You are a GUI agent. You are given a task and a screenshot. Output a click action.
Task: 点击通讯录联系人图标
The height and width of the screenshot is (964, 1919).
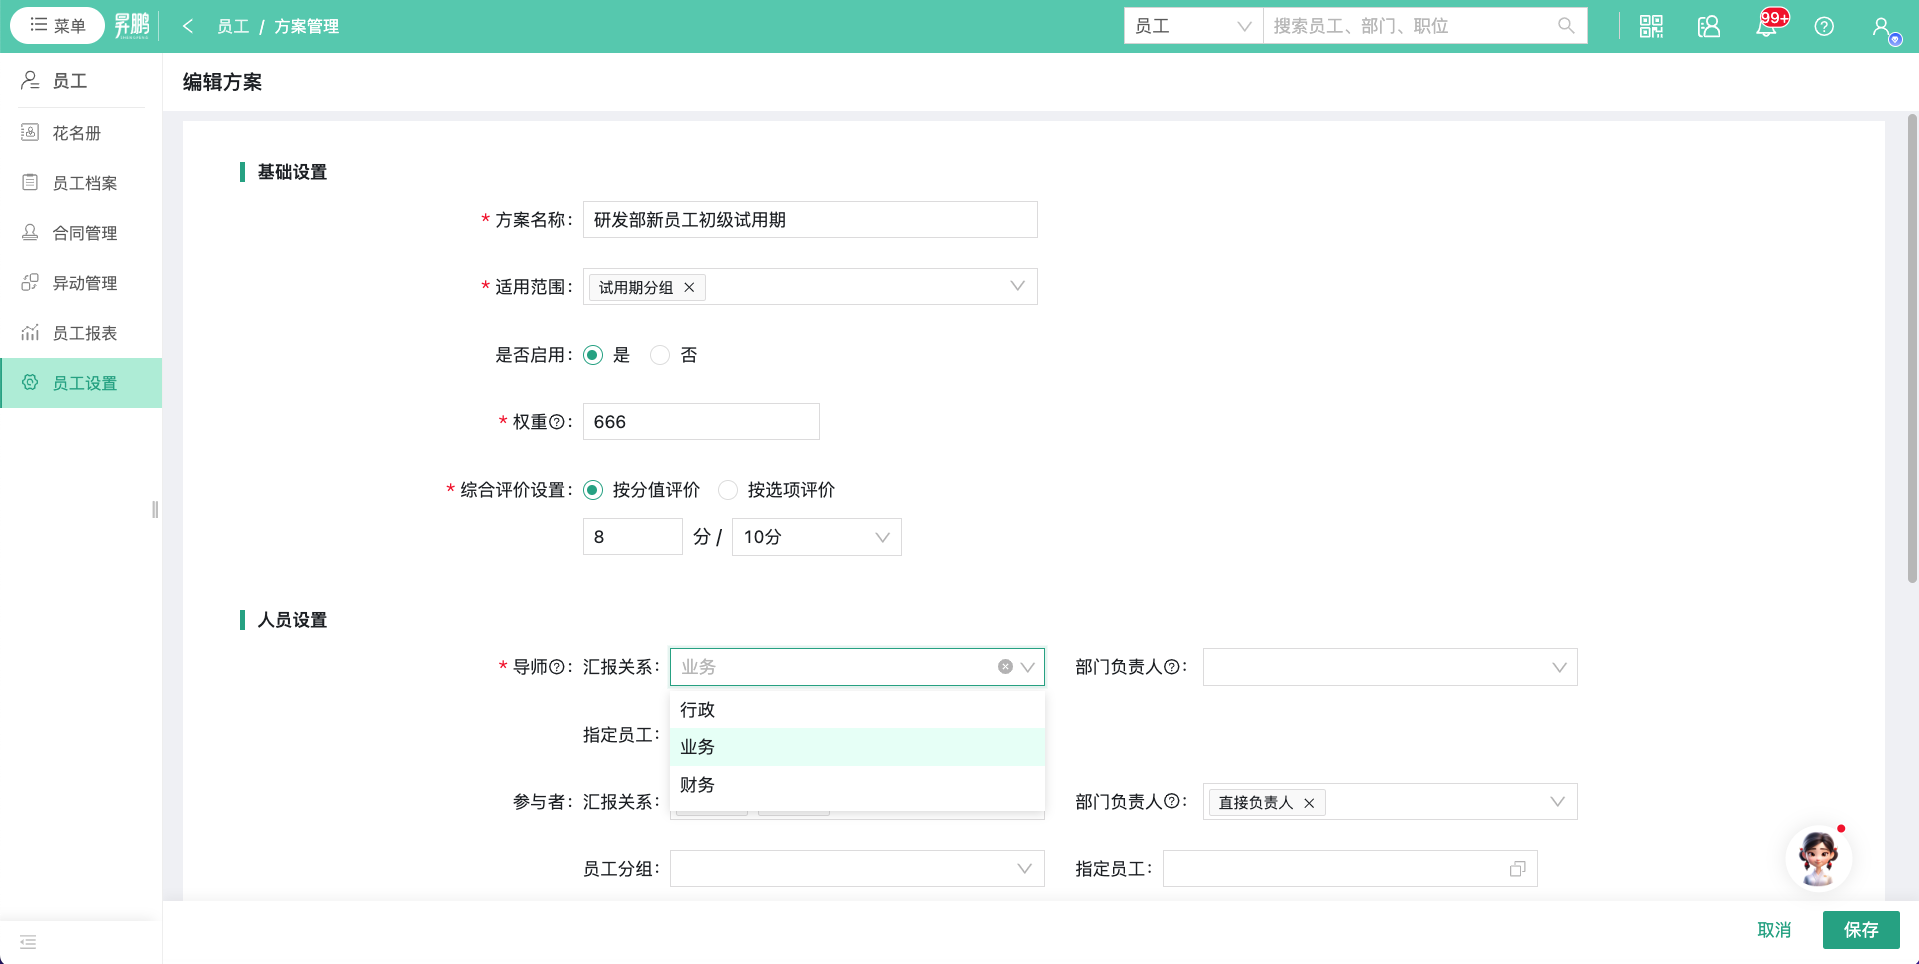coord(1707,26)
